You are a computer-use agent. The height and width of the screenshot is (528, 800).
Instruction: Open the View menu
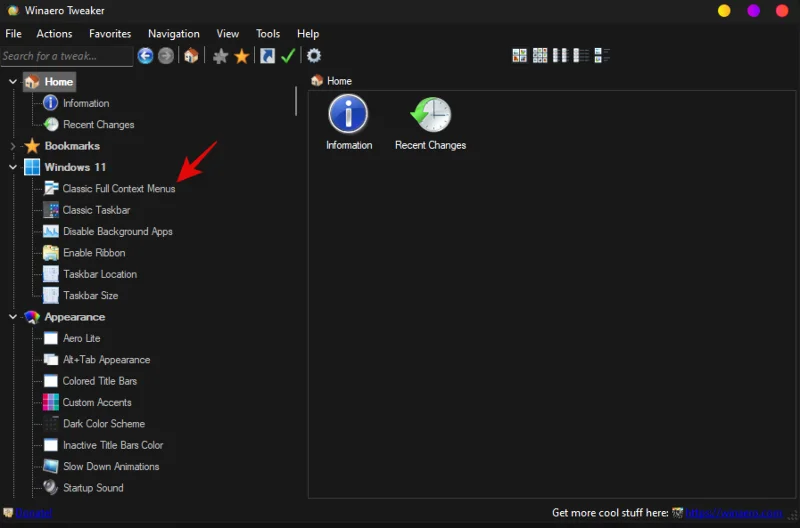(x=228, y=34)
